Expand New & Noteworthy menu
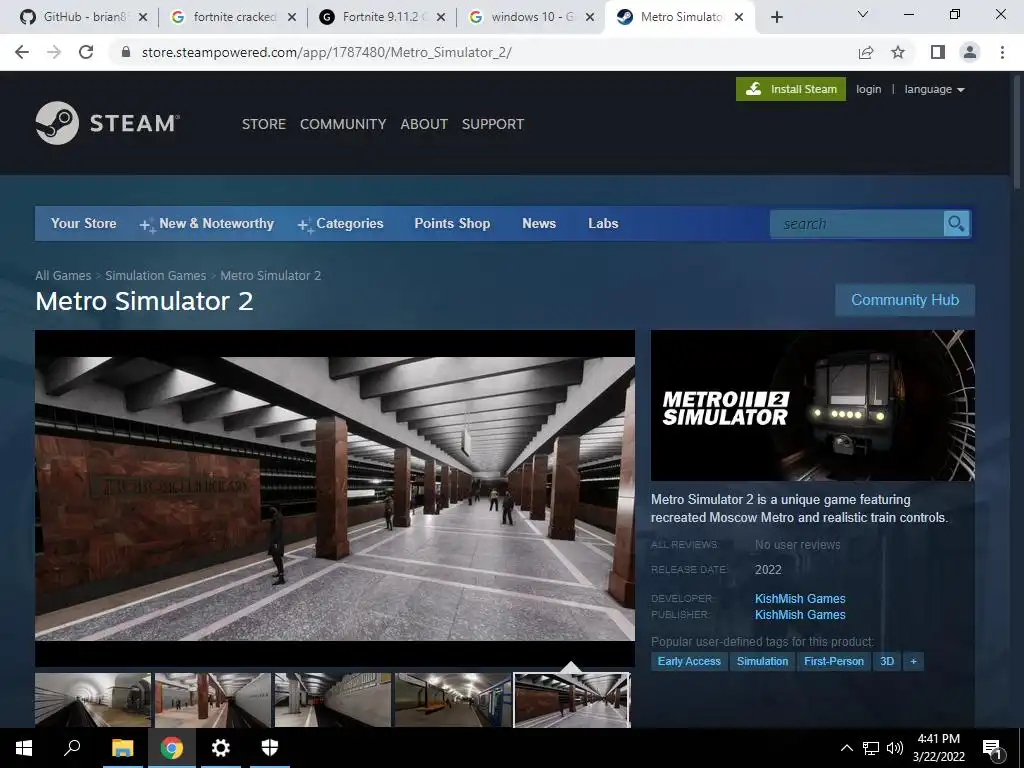This screenshot has width=1024, height=768. pyautogui.click(x=208, y=224)
